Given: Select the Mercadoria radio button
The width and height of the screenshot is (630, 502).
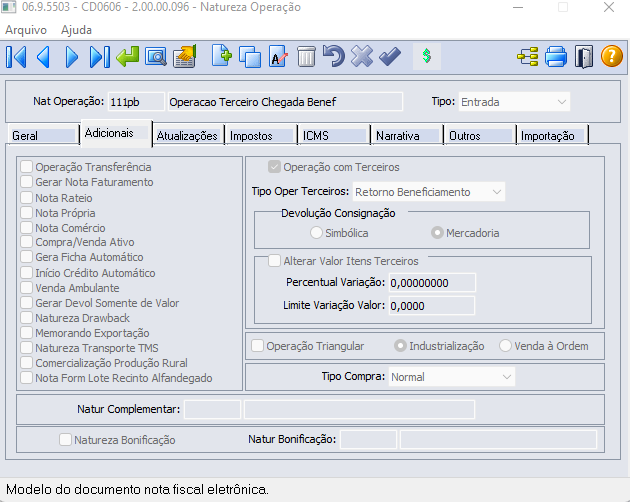Looking at the screenshot, I should [x=437, y=233].
